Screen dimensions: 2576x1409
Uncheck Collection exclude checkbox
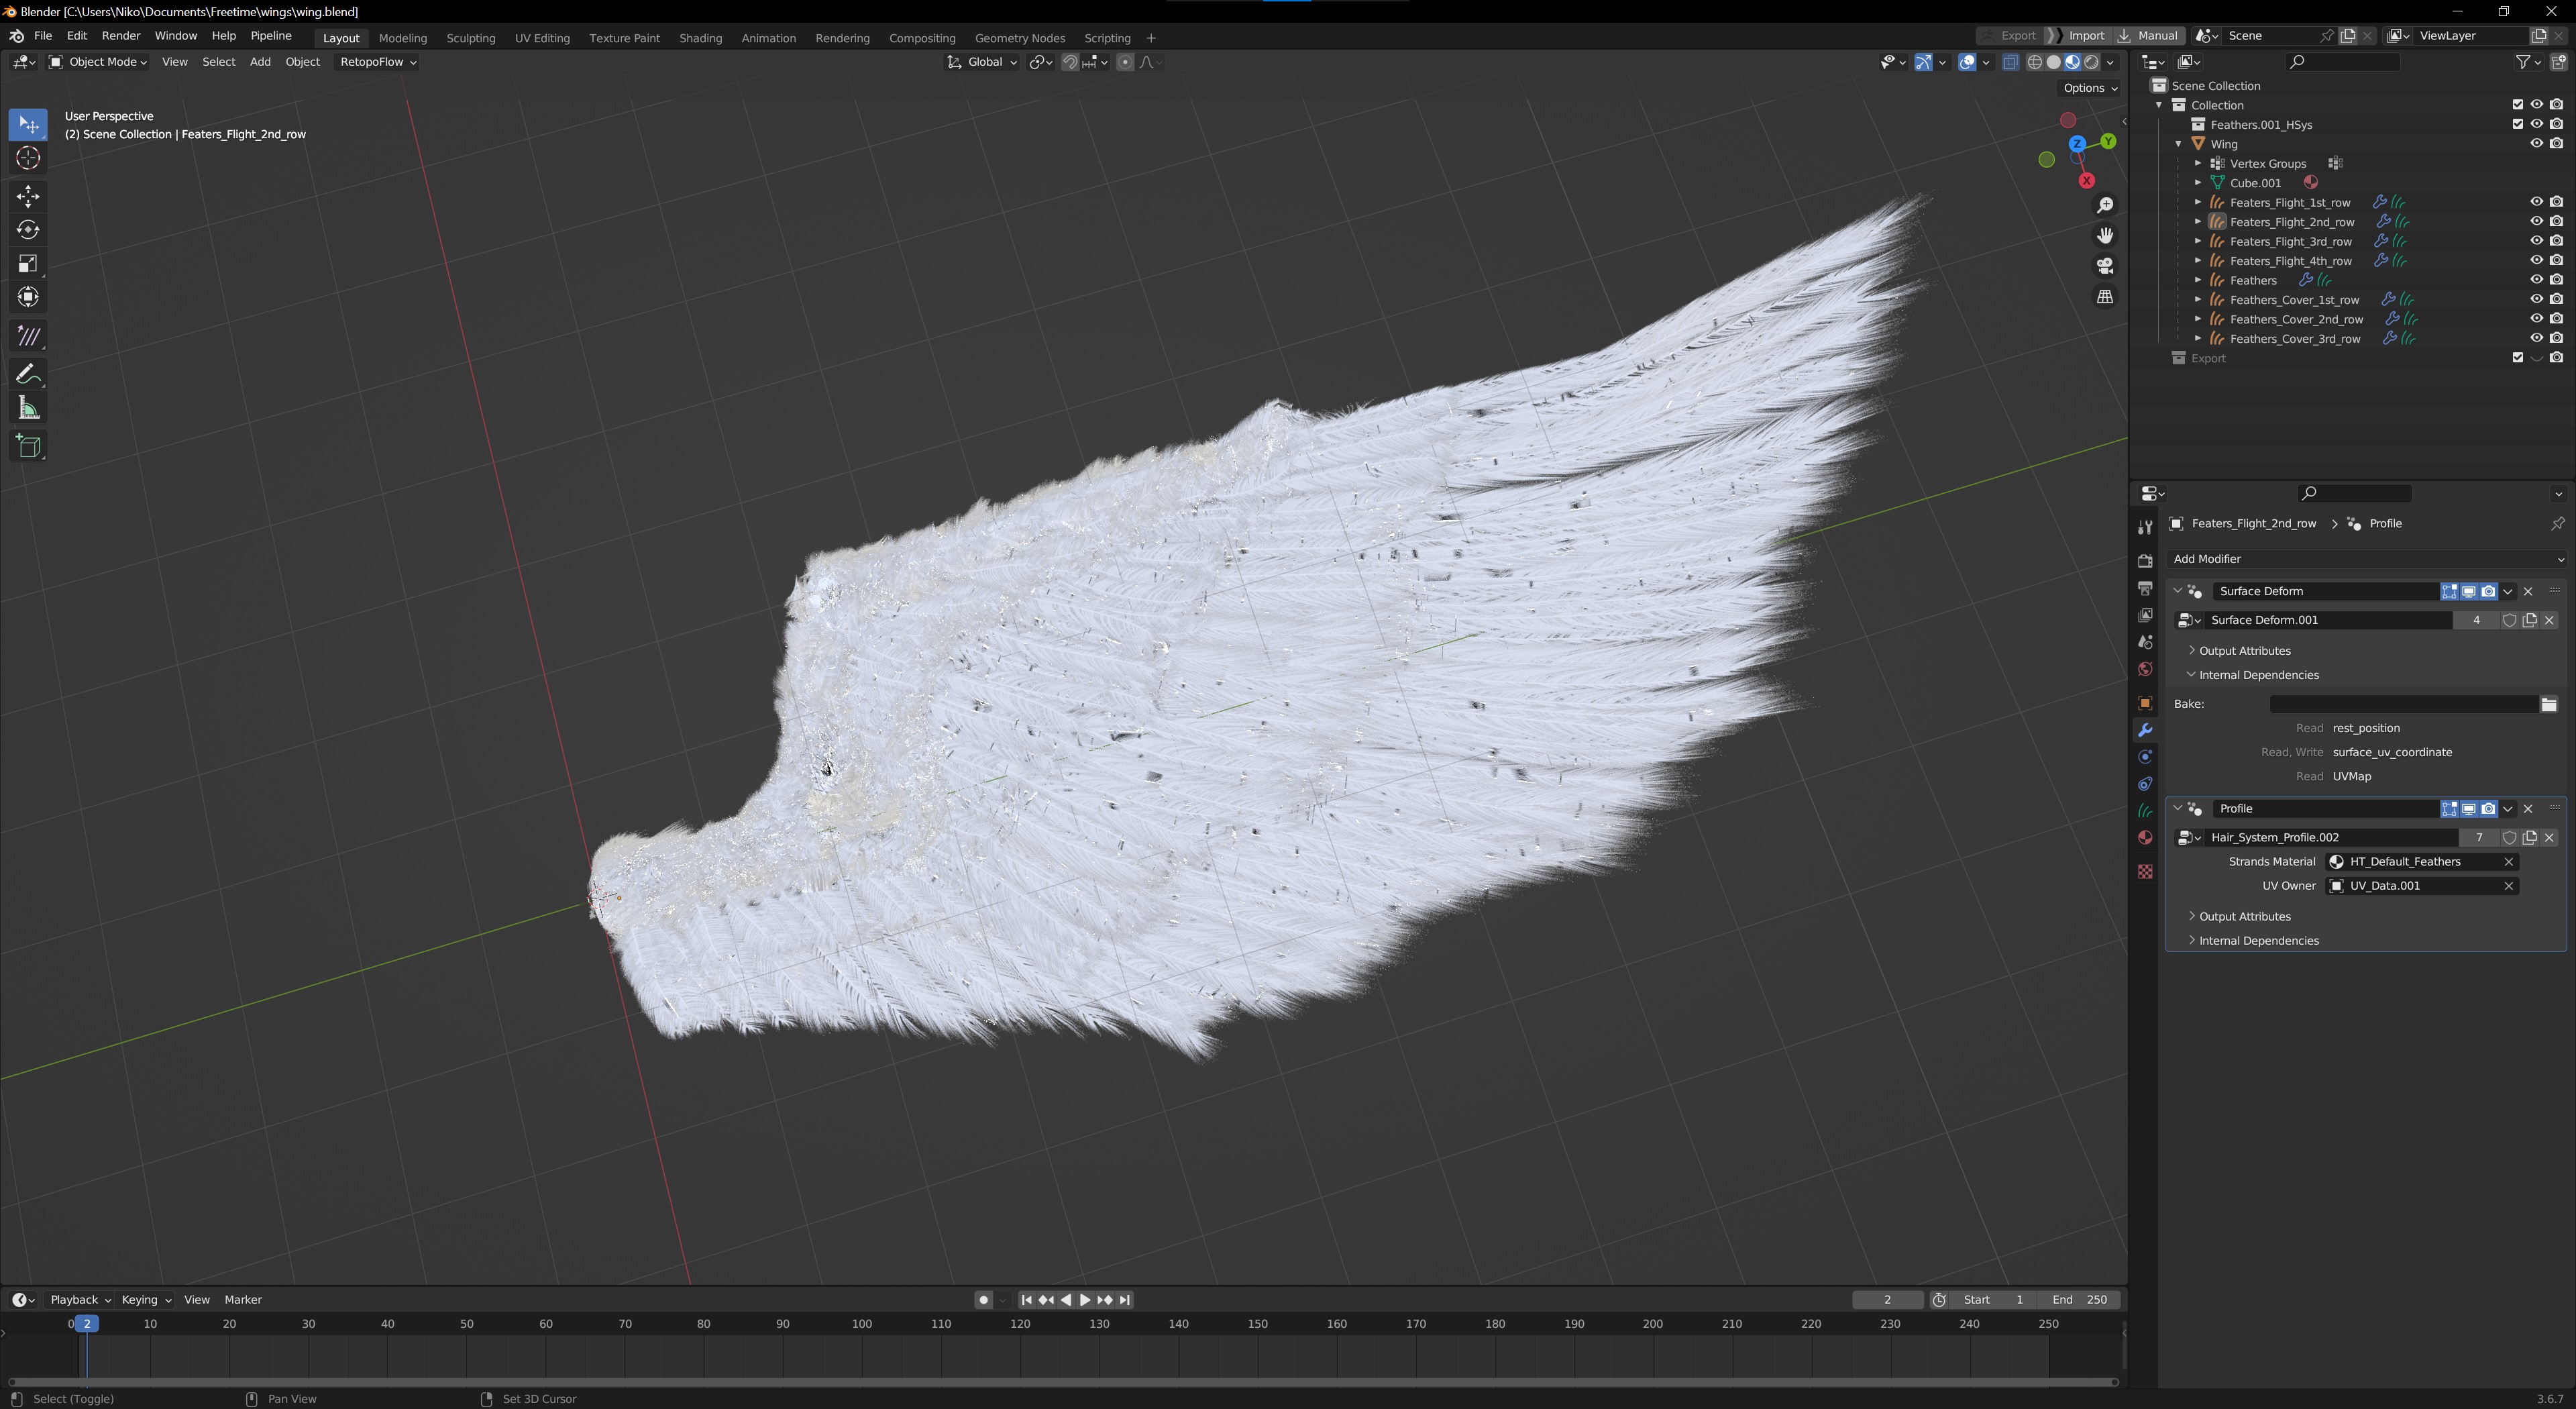[x=2517, y=105]
